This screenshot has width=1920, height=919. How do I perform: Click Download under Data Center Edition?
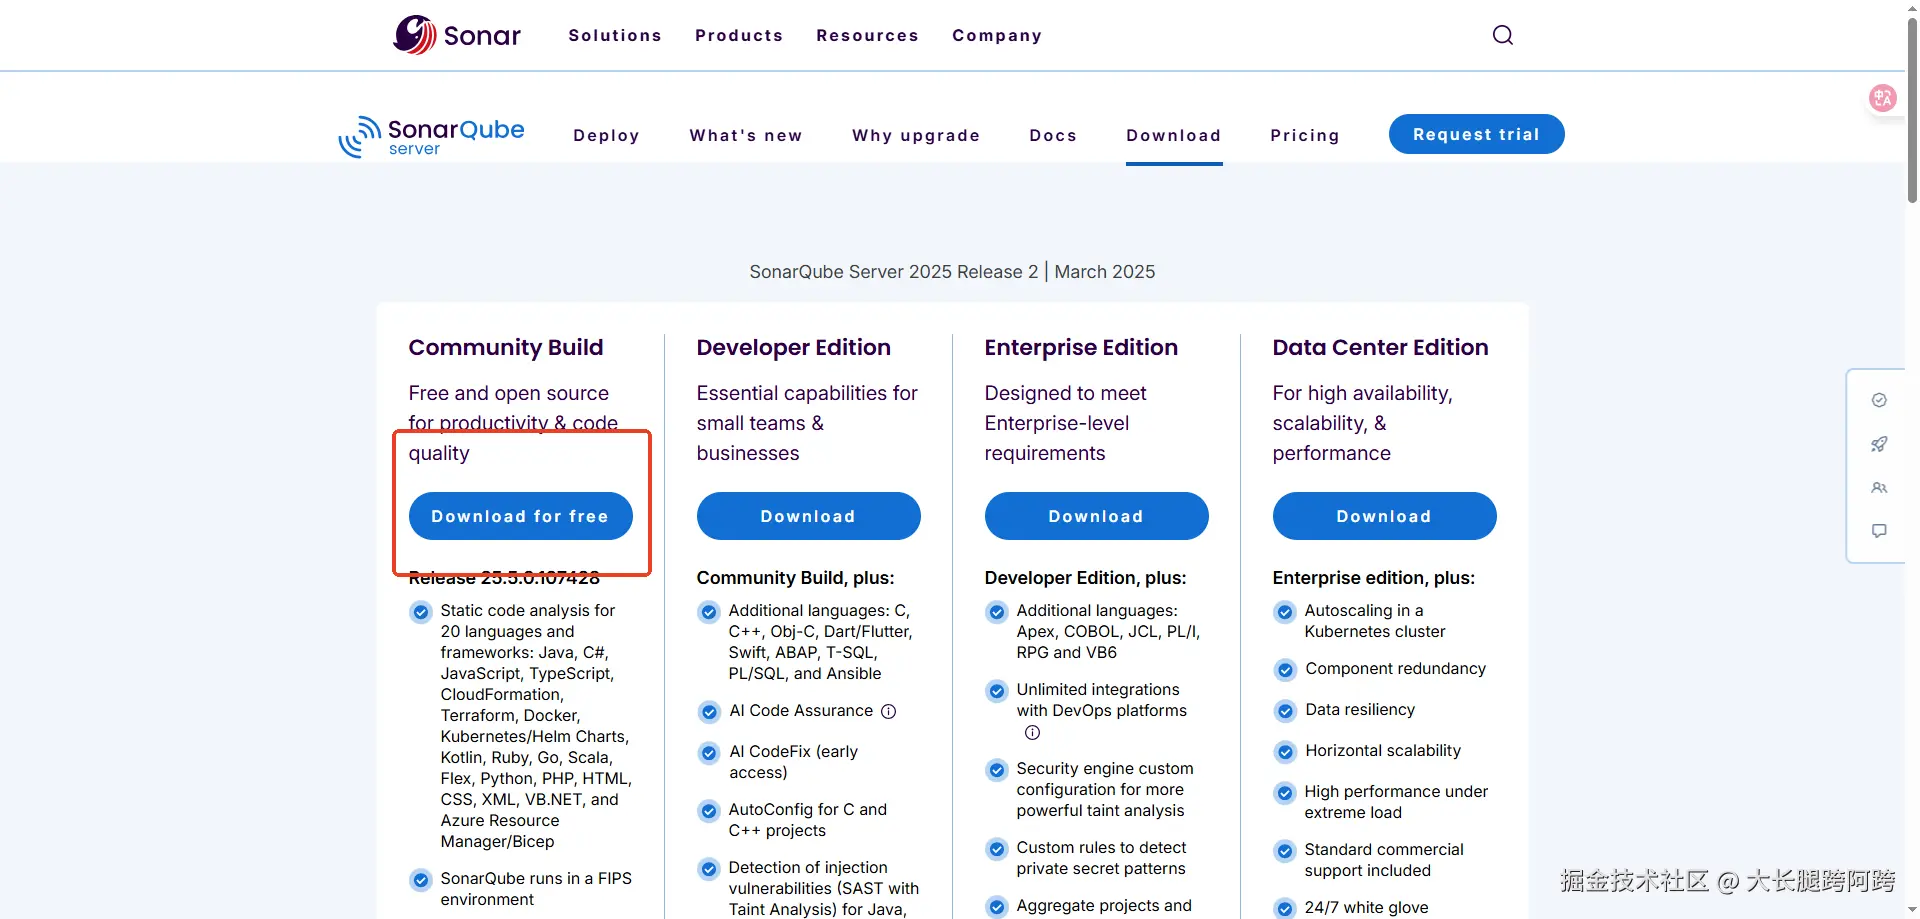pyautogui.click(x=1384, y=516)
